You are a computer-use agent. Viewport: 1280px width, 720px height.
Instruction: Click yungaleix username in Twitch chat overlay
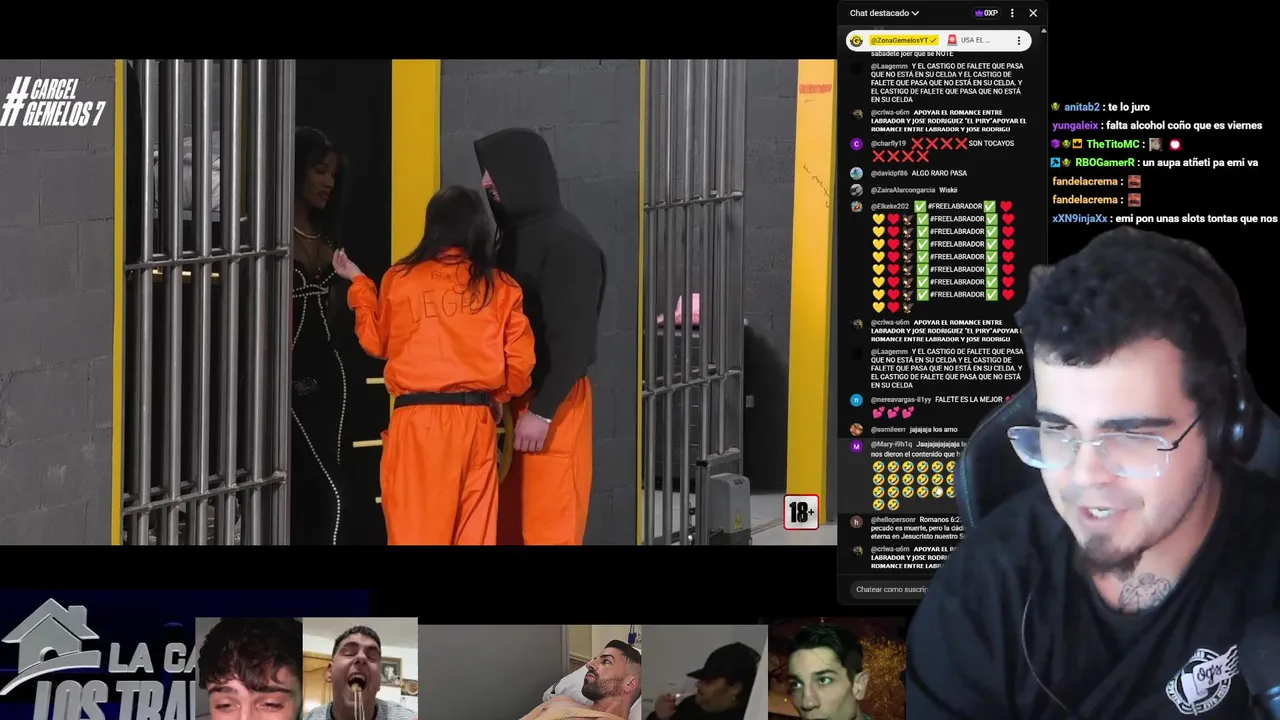coord(1075,126)
